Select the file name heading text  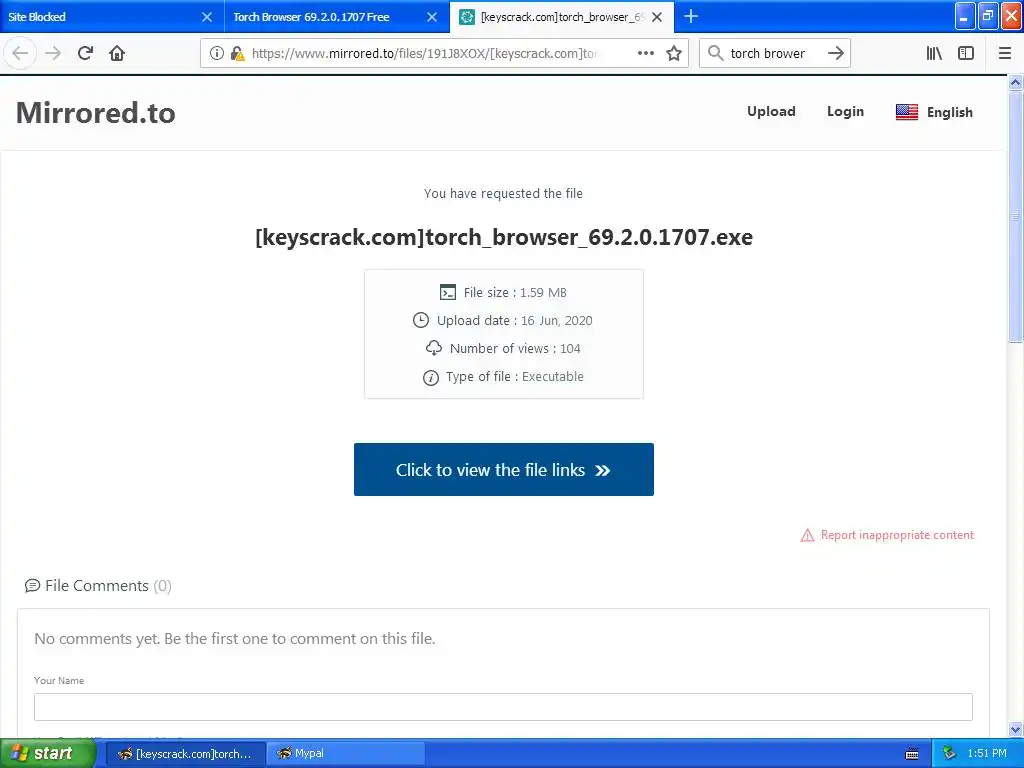pos(504,237)
